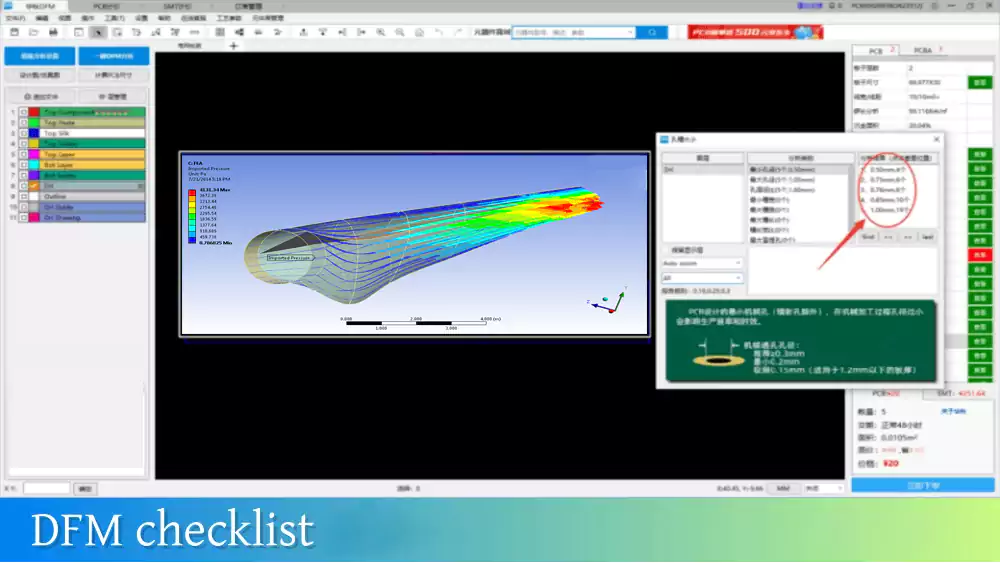Select the first analysis item row (0.50mm)
This screenshot has height=563, width=1000.
[x=800, y=170]
